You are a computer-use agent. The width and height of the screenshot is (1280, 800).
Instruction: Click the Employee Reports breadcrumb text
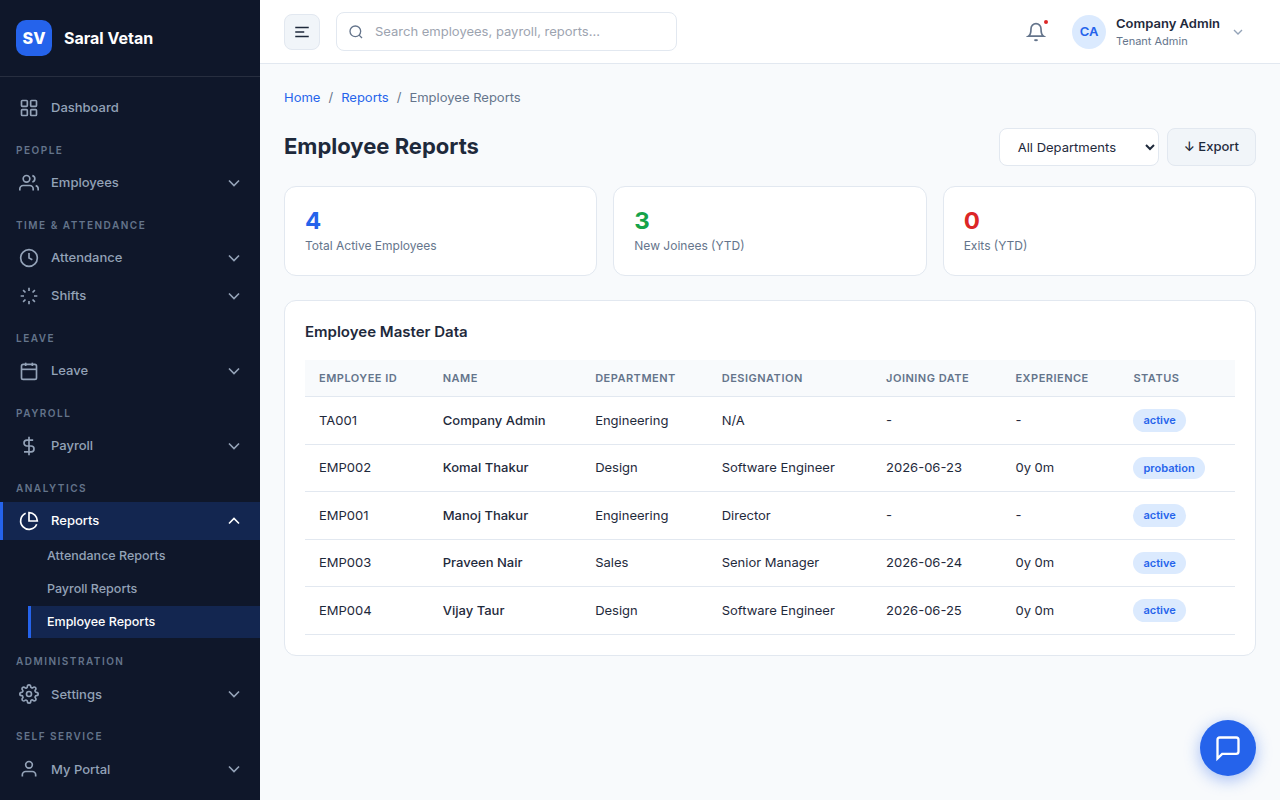coord(465,98)
